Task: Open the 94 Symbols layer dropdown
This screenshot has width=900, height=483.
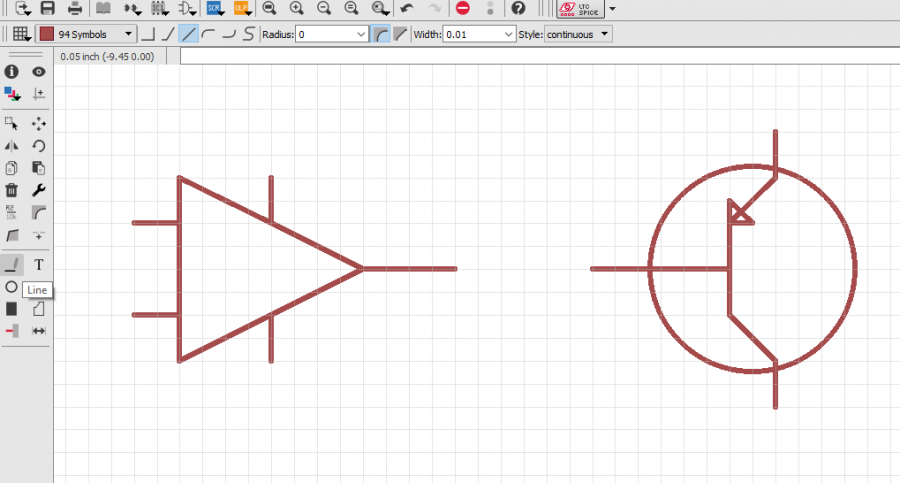Action: click(x=86, y=34)
